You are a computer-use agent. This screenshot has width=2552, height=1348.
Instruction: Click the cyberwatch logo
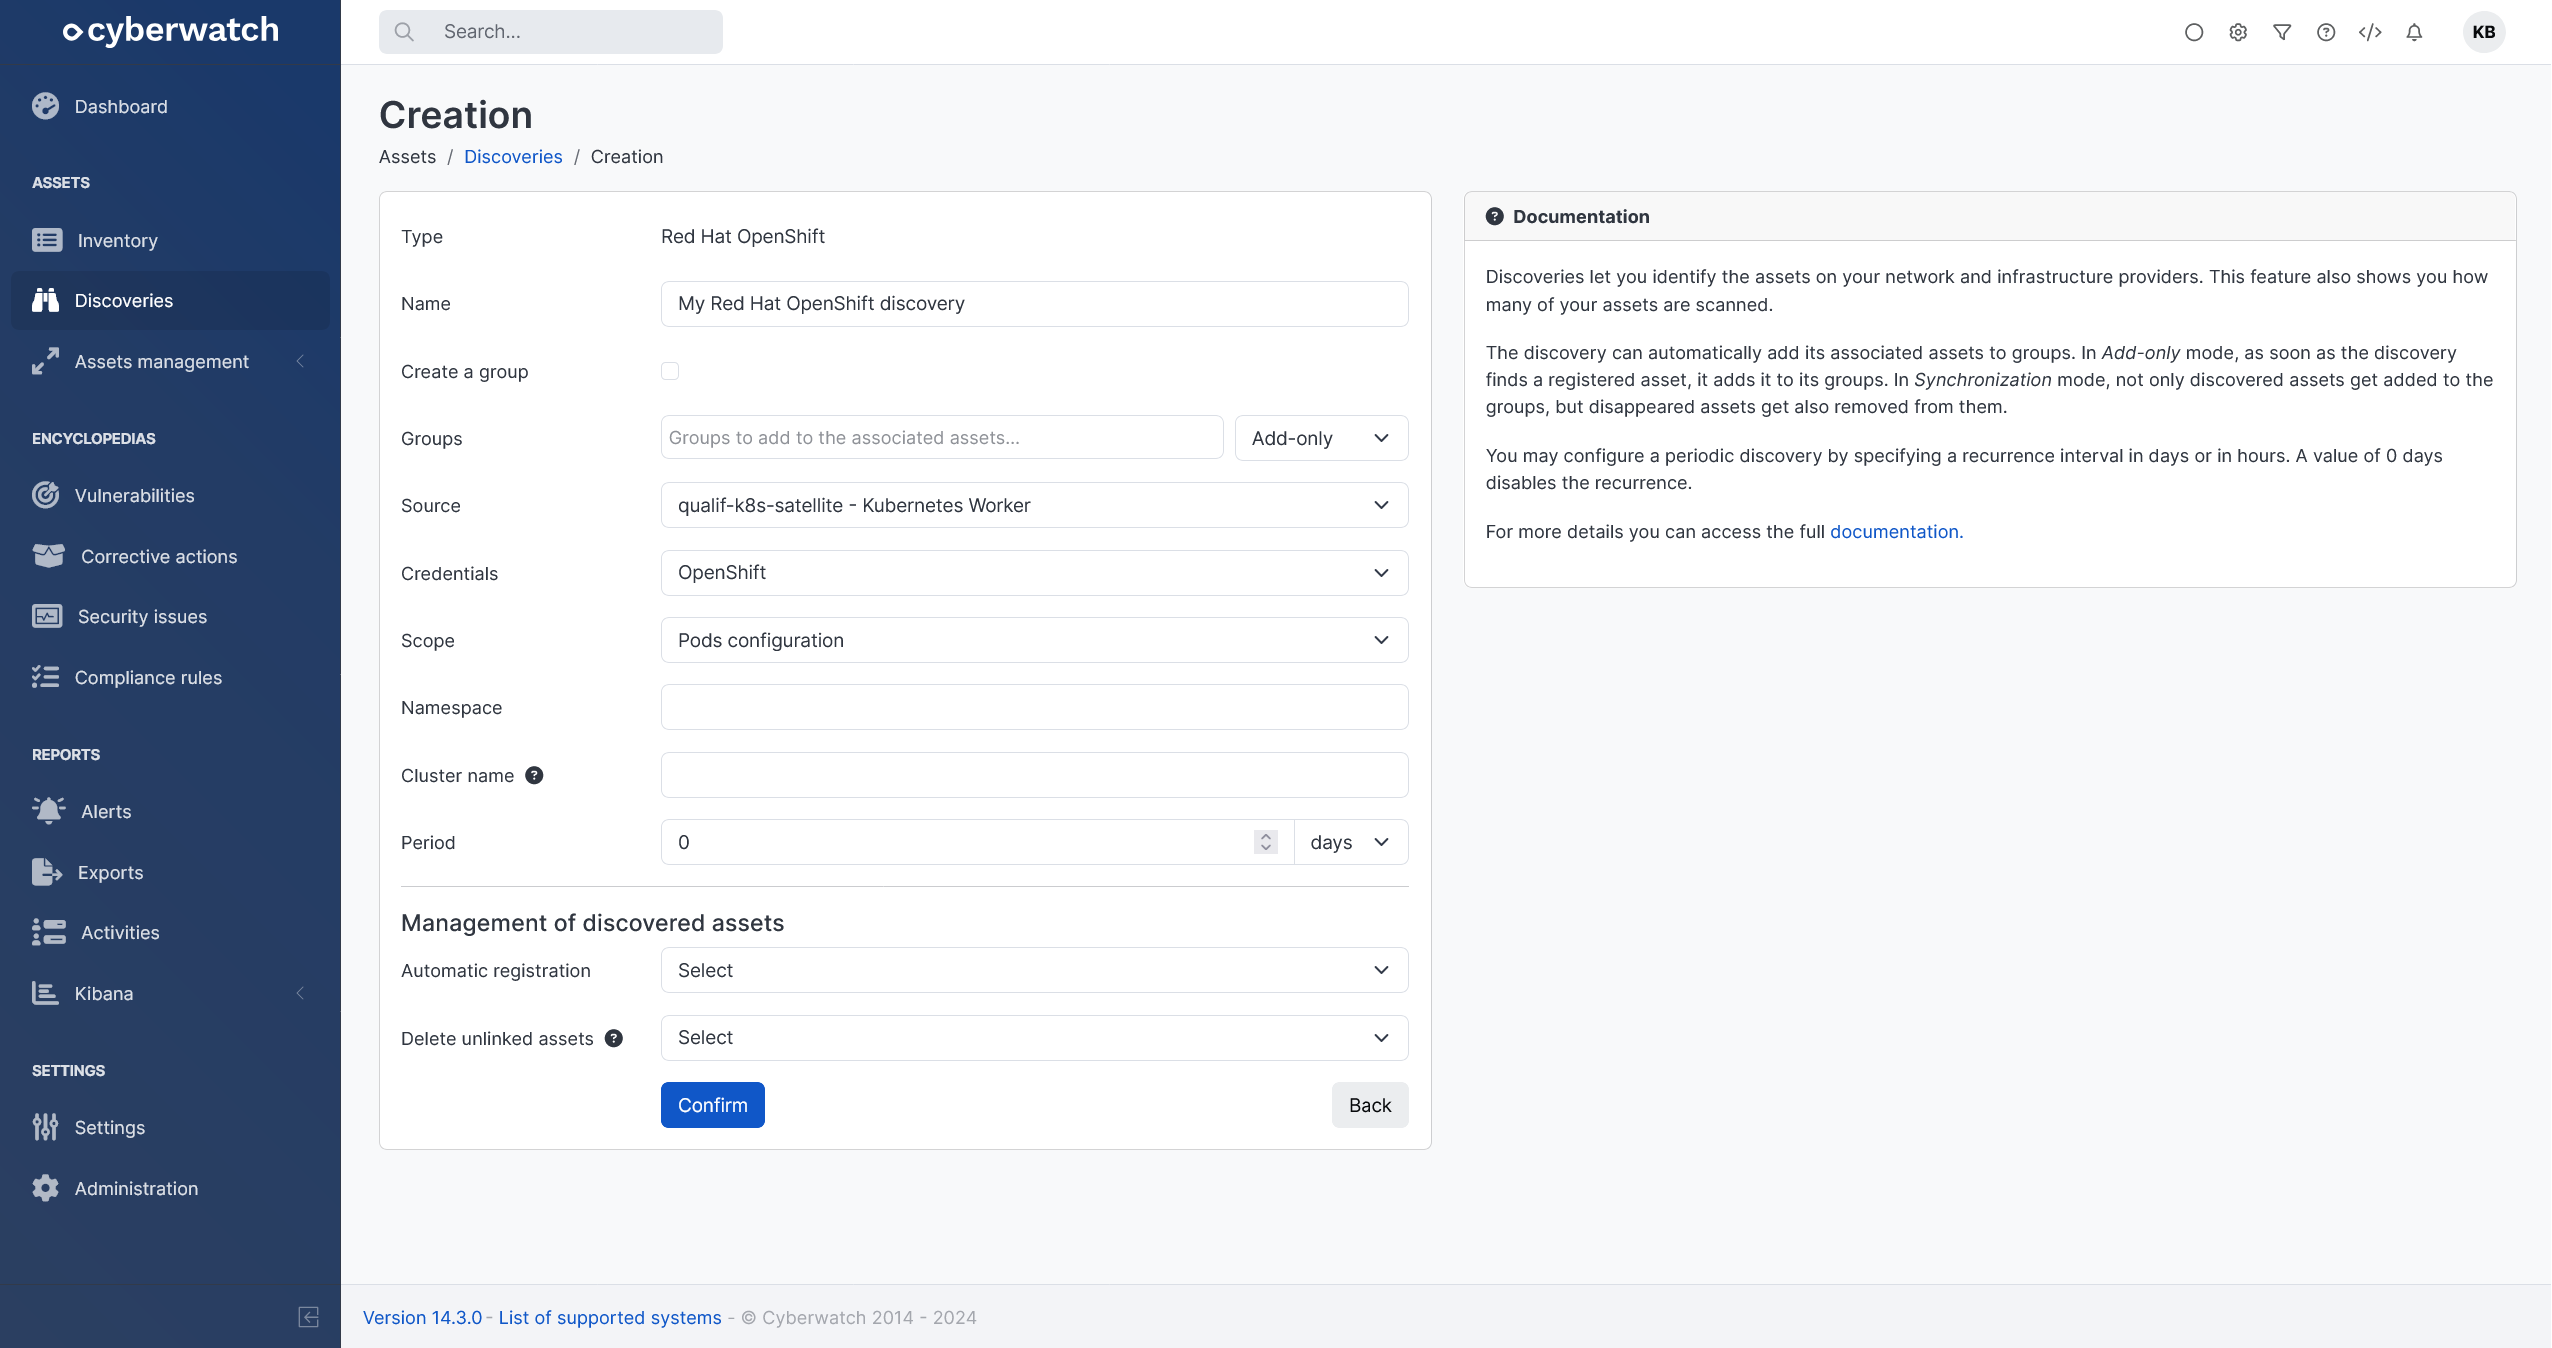[x=170, y=31]
